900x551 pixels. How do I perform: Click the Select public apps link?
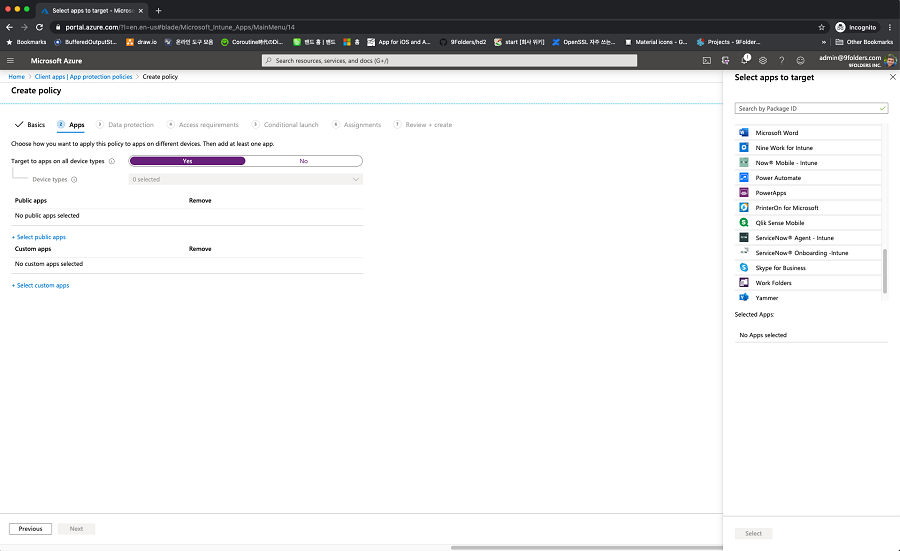[39, 237]
